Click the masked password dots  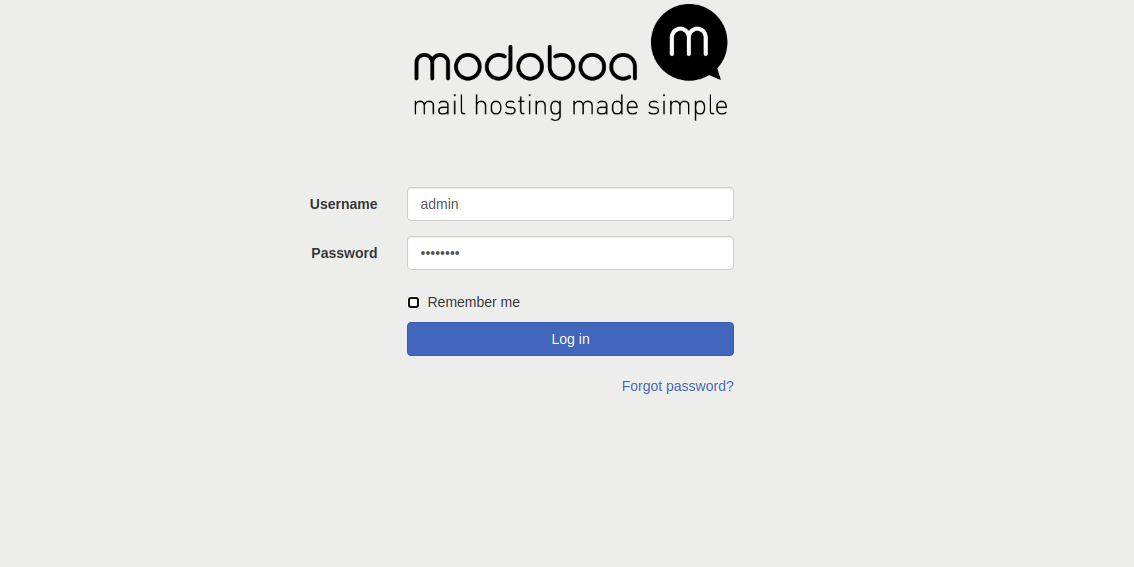[x=440, y=253]
